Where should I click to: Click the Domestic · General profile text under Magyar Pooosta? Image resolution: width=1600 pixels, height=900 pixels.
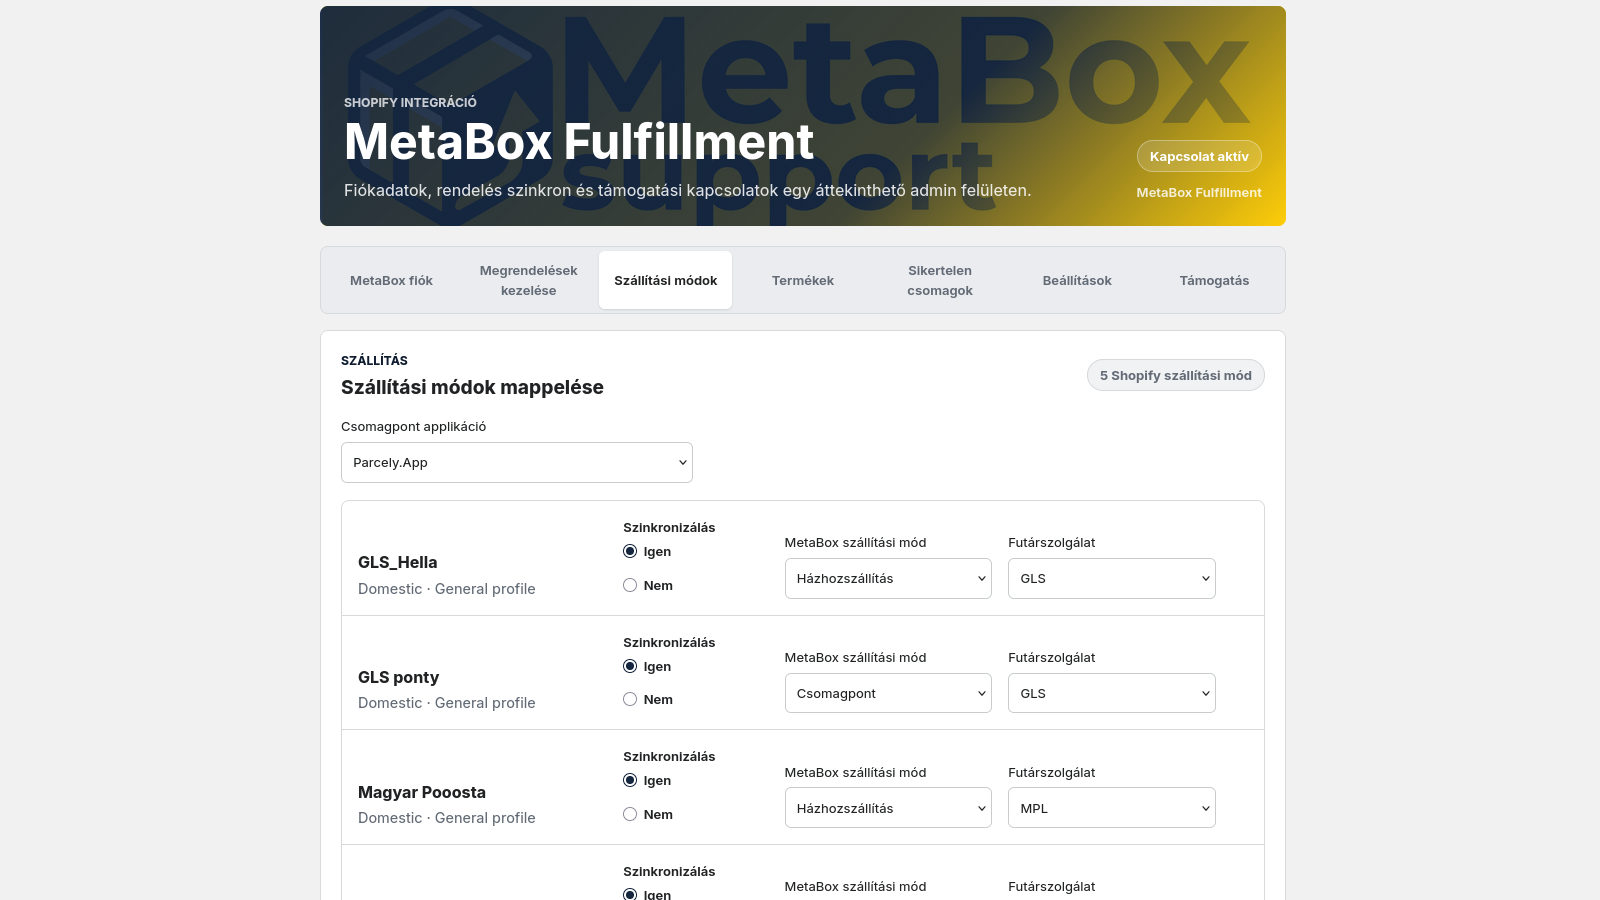click(x=447, y=818)
